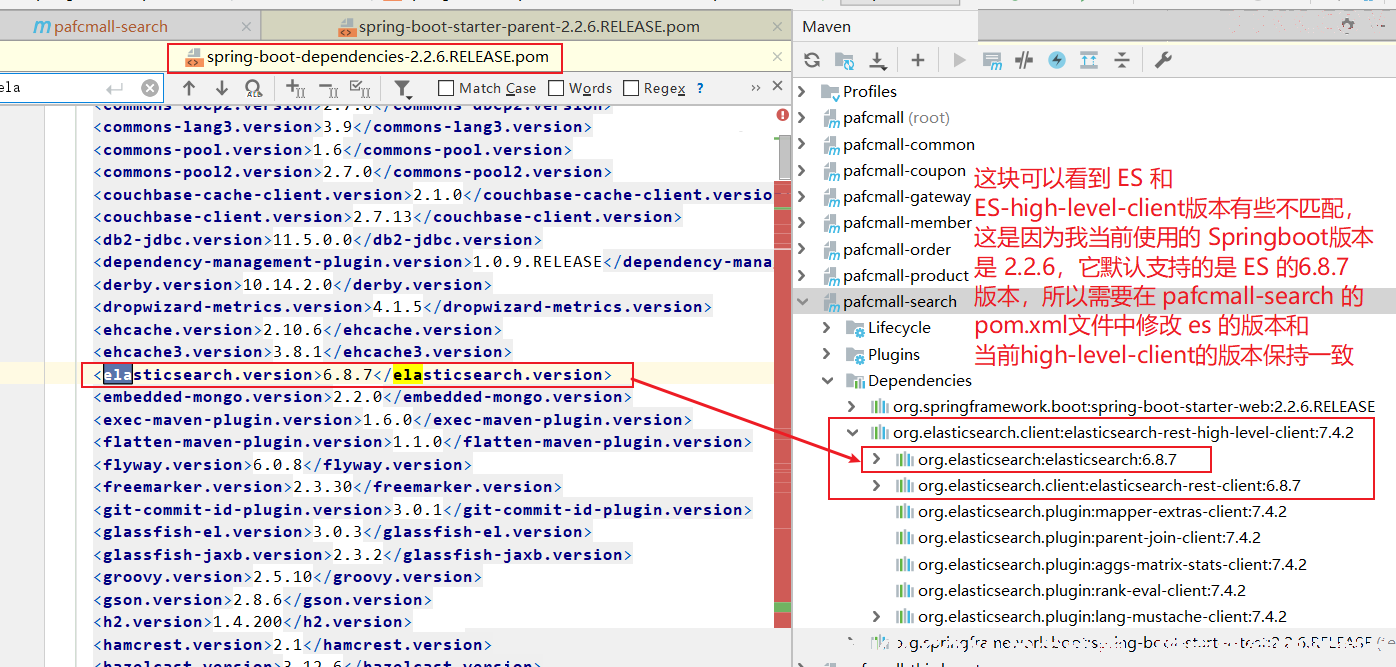The image size is (1396, 667).
Task: Select all occurrences icon
Action: [x=361, y=88]
